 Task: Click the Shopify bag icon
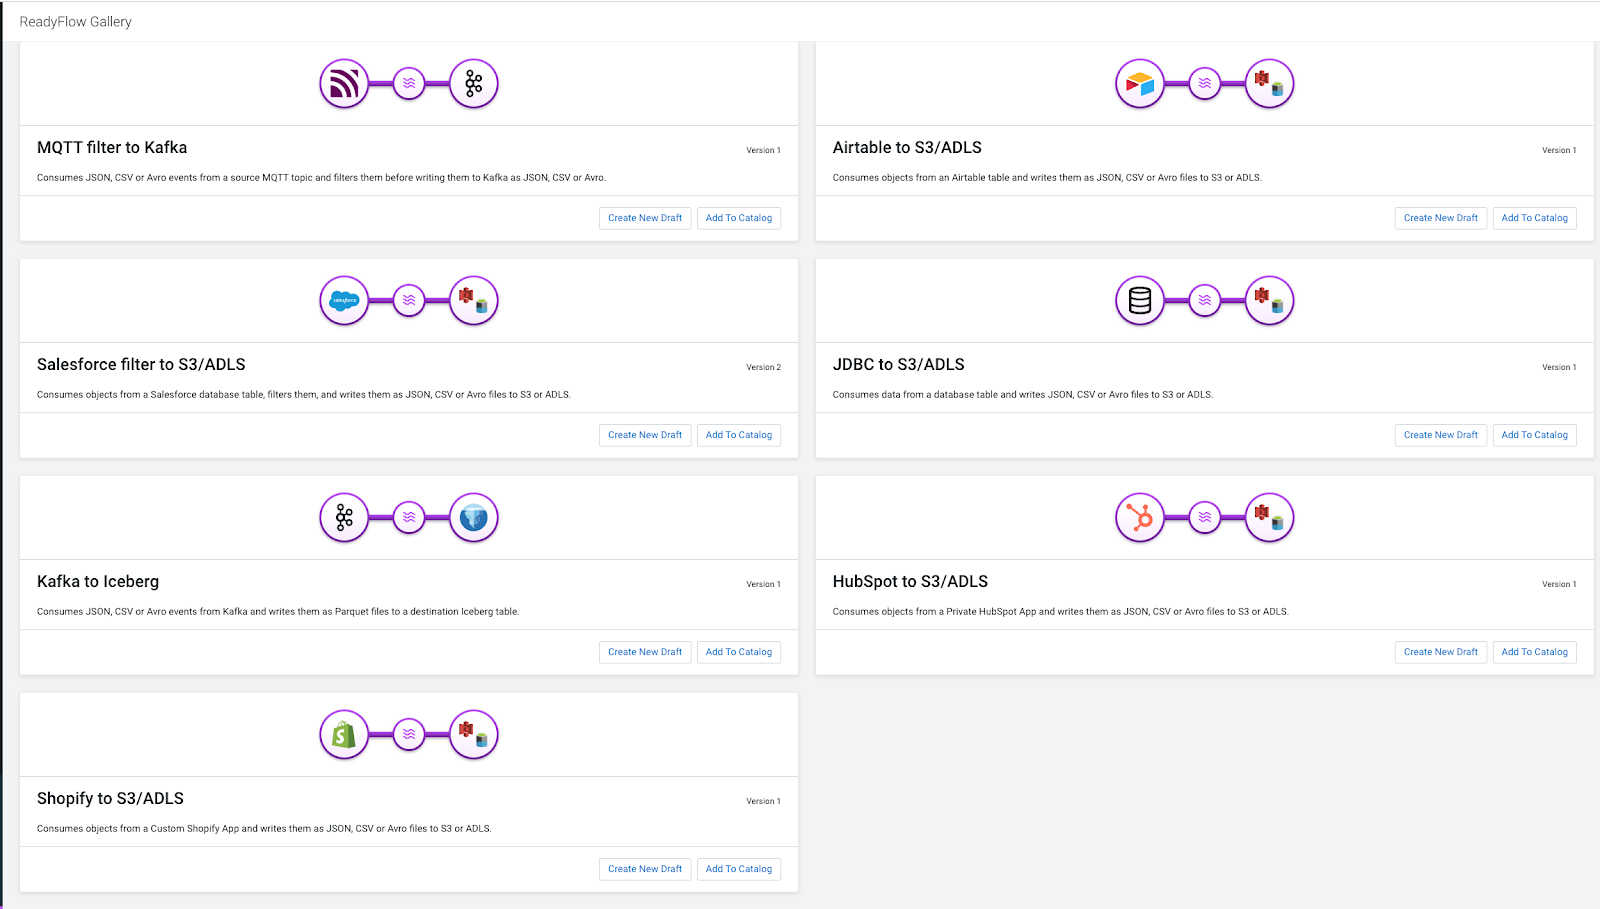click(x=344, y=735)
